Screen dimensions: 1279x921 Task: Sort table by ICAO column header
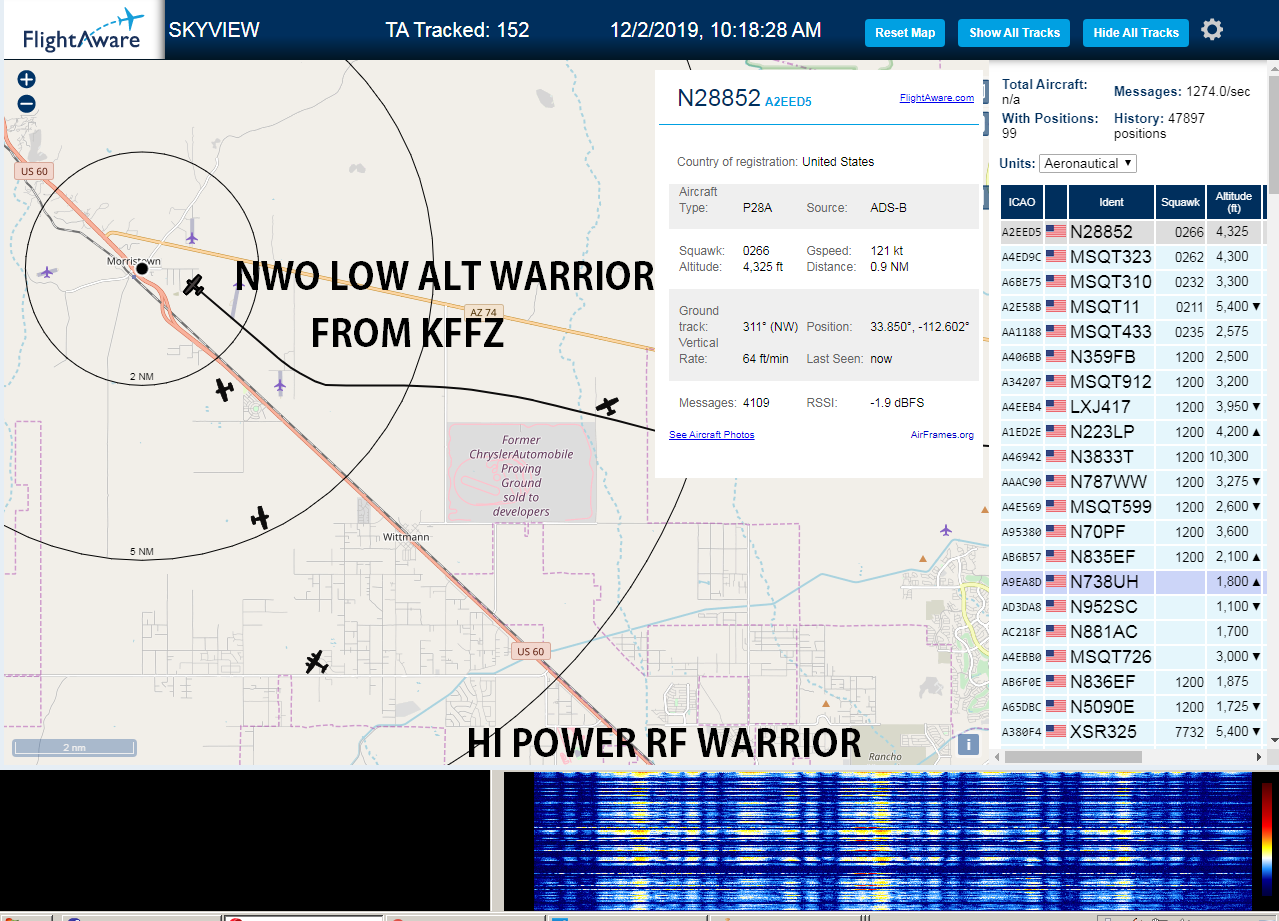[1022, 202]
